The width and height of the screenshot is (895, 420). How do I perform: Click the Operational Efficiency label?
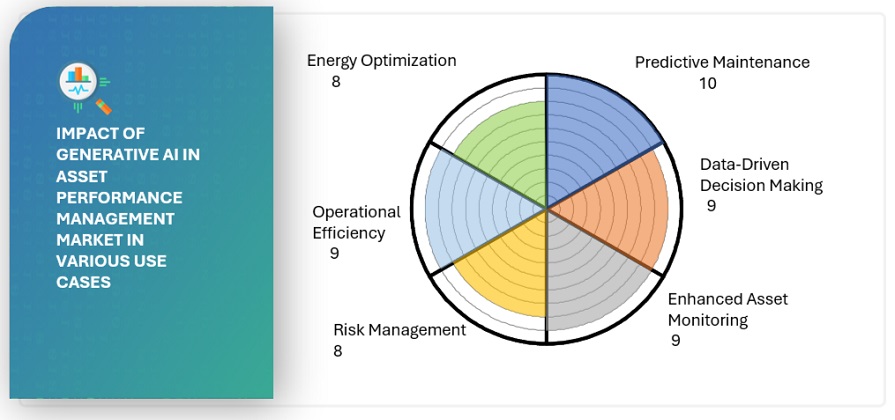(x=356, y=222)
